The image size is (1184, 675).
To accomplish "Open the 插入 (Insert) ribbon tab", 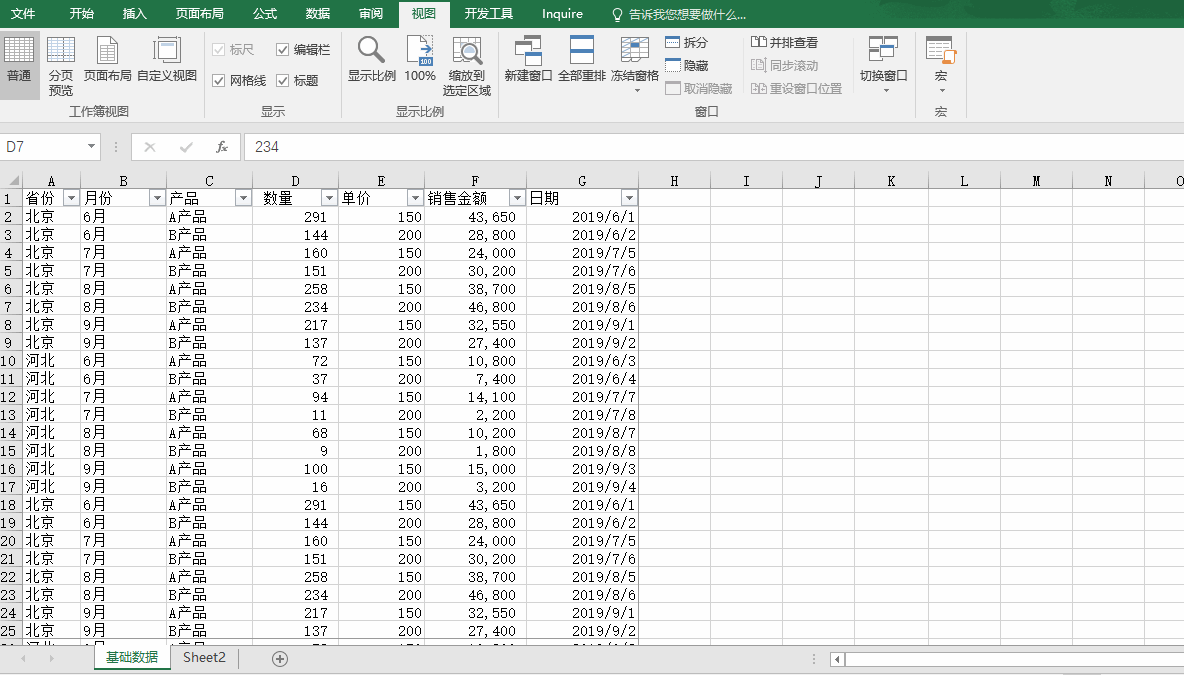I will pyautogui.click(x=134, y=14).
